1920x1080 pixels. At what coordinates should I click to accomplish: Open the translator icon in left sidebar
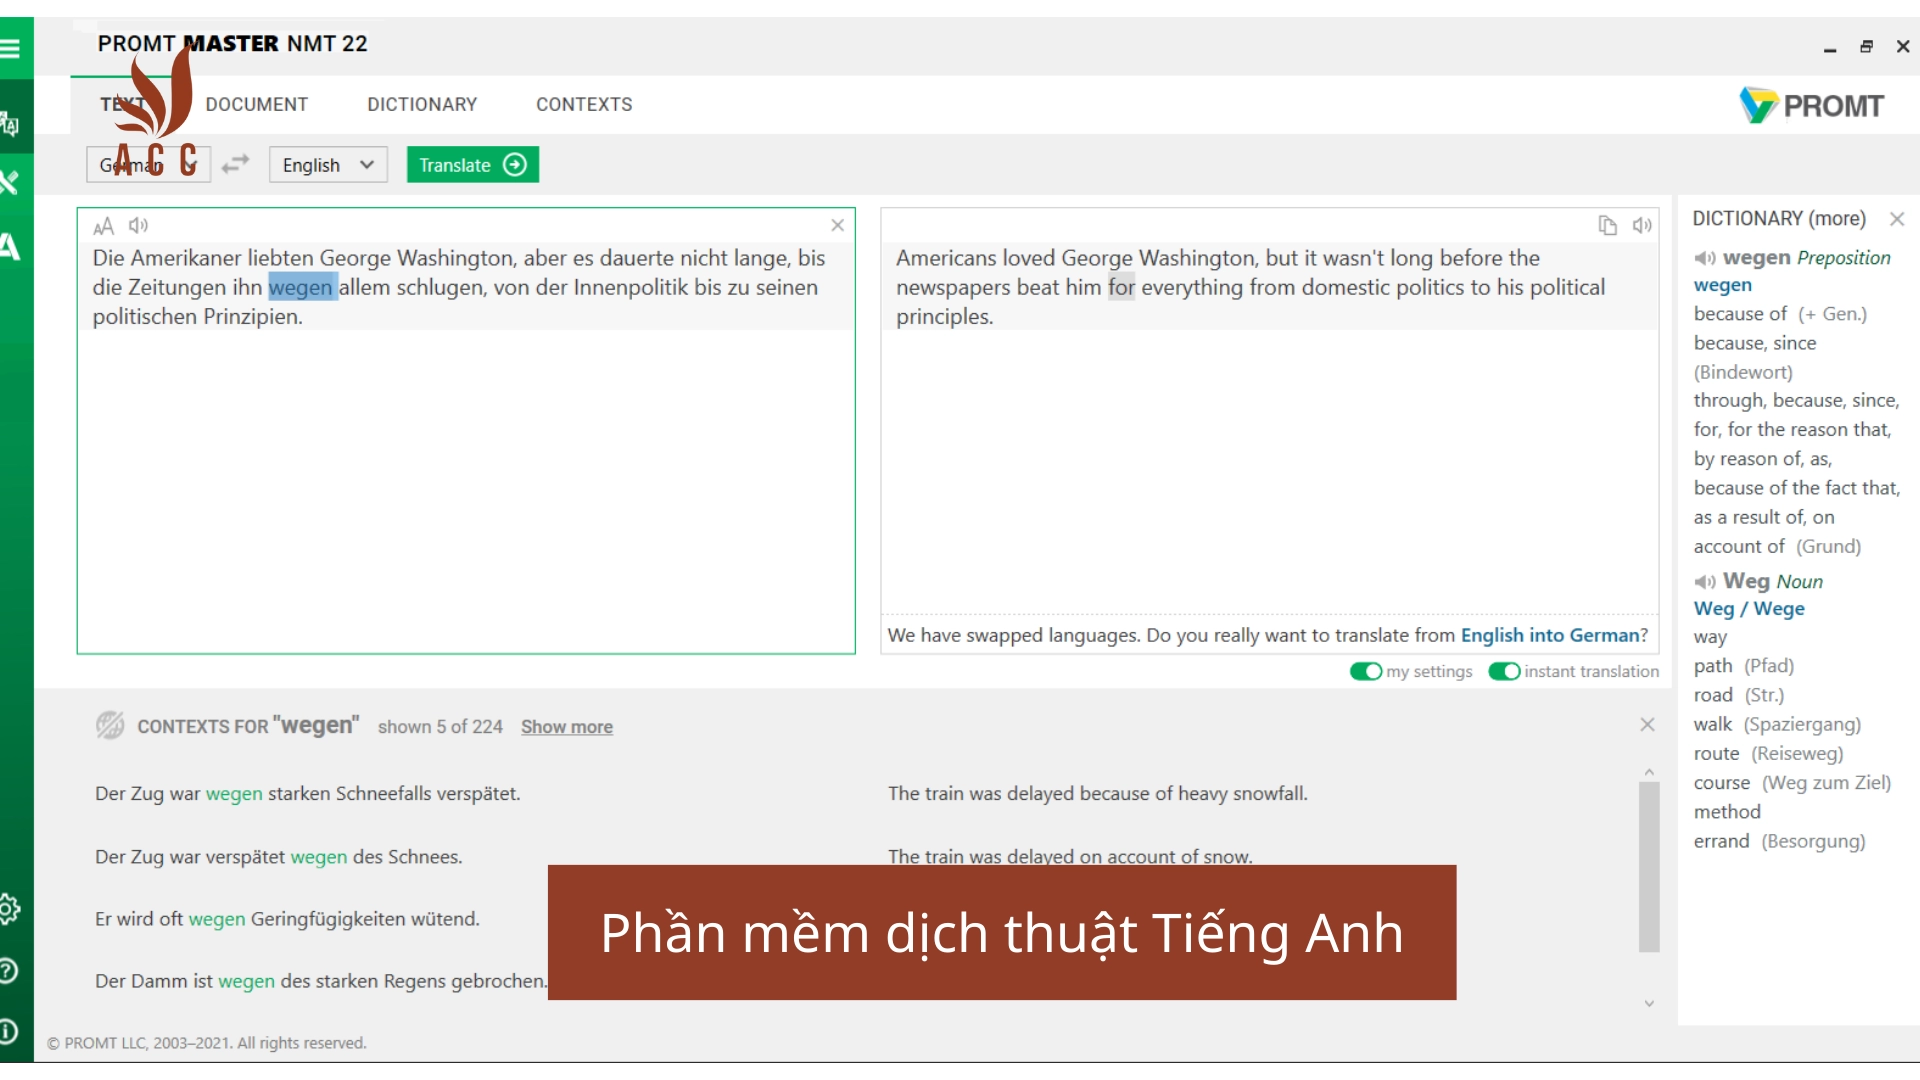coord(10,124)
